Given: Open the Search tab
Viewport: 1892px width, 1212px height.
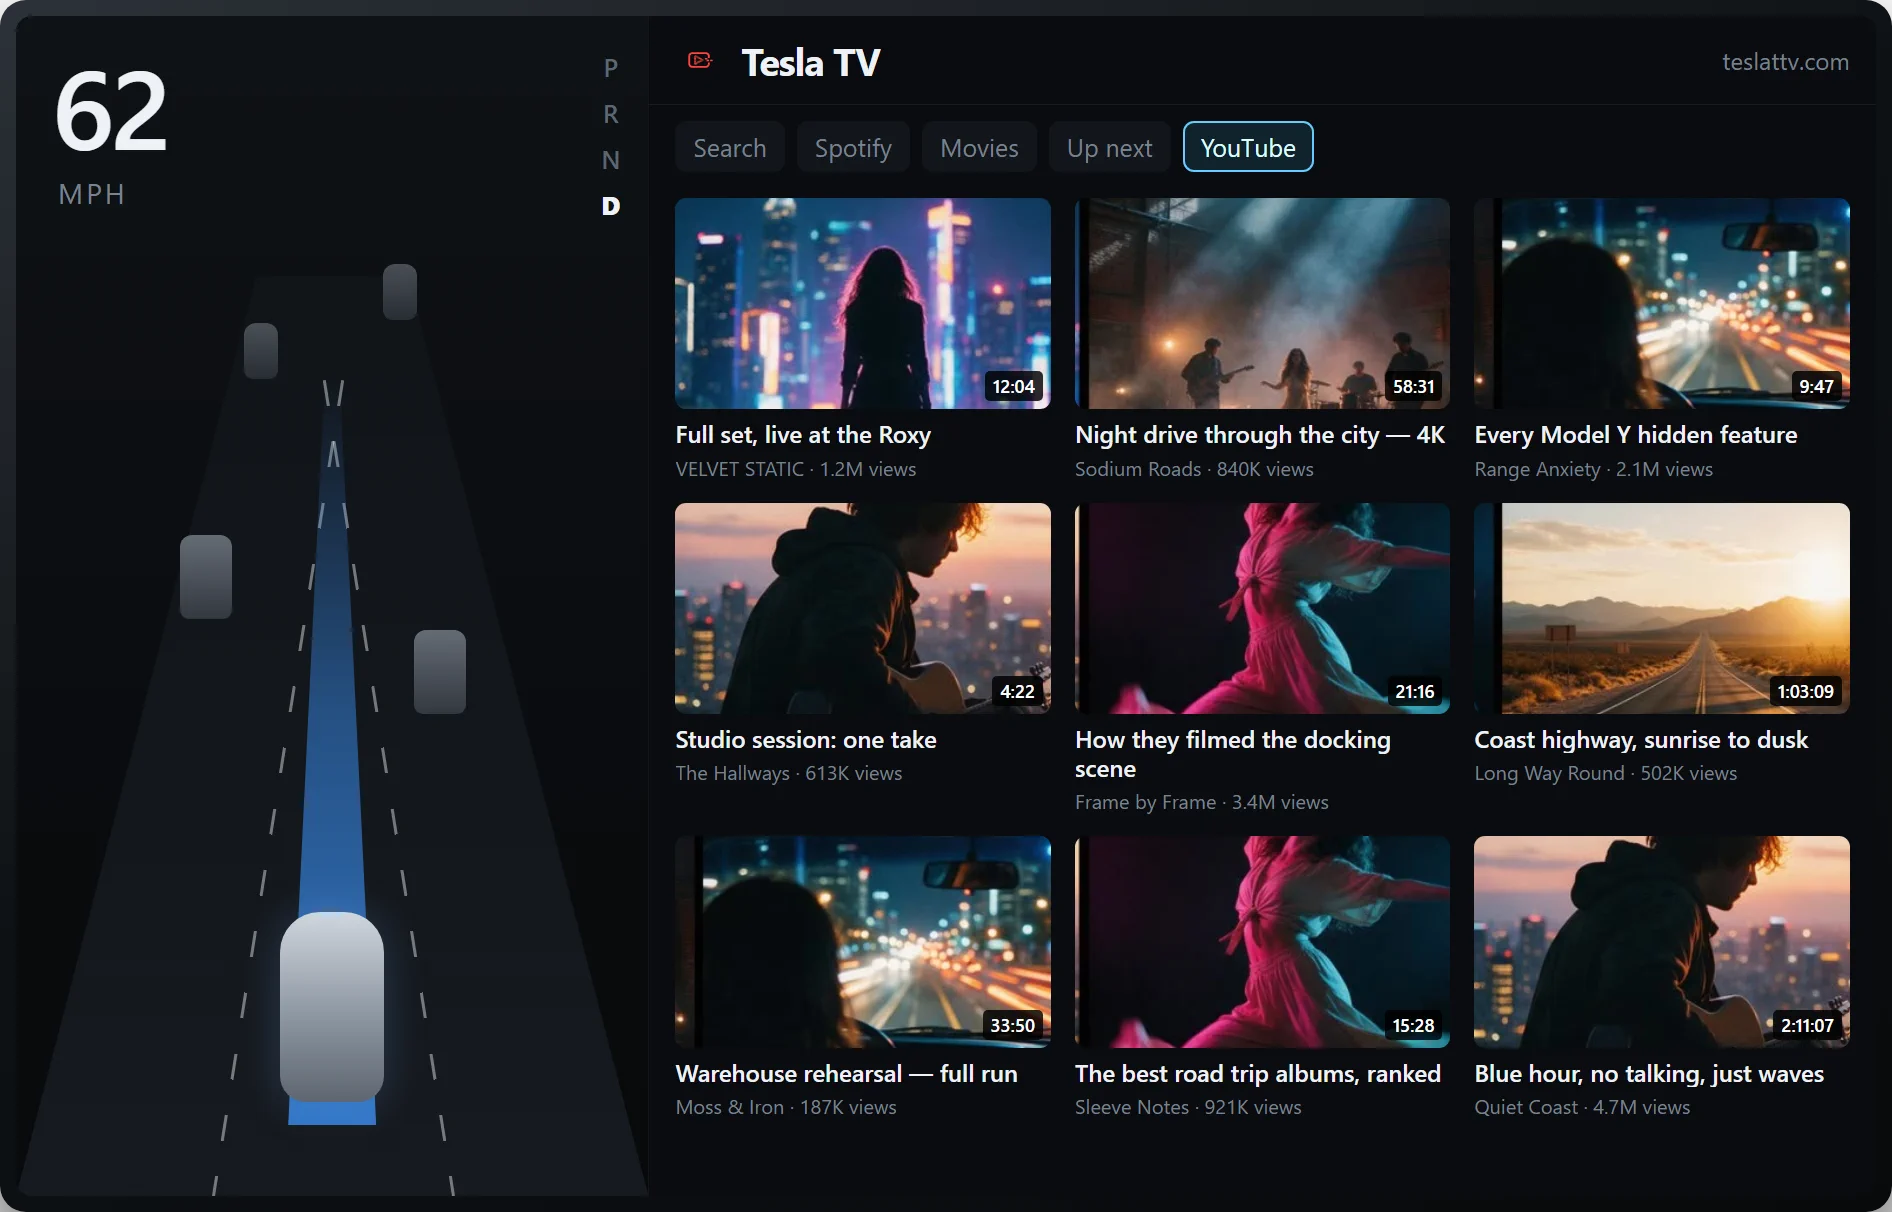Looking at the screenshot, I should click(729, 147).
